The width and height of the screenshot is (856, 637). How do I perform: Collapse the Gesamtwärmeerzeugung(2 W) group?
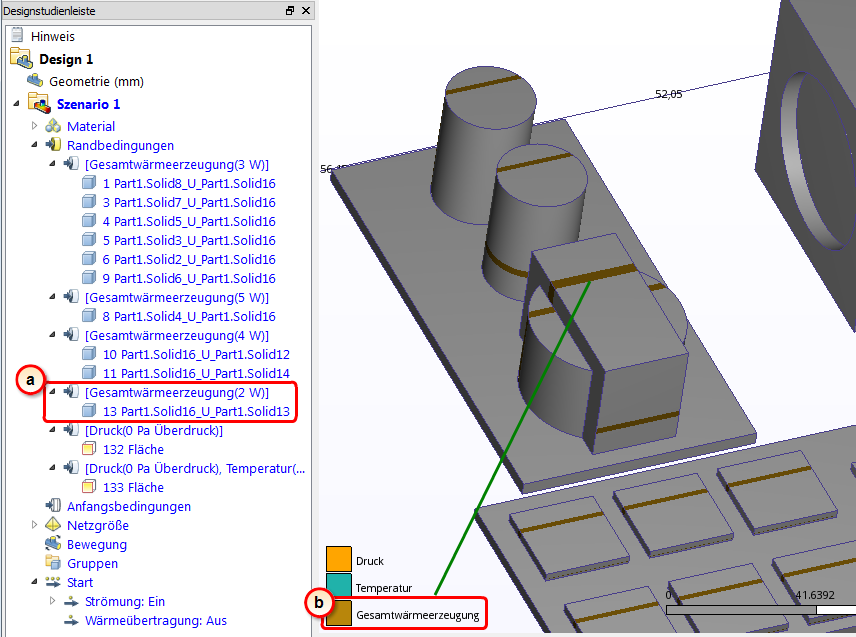[52, 391]
